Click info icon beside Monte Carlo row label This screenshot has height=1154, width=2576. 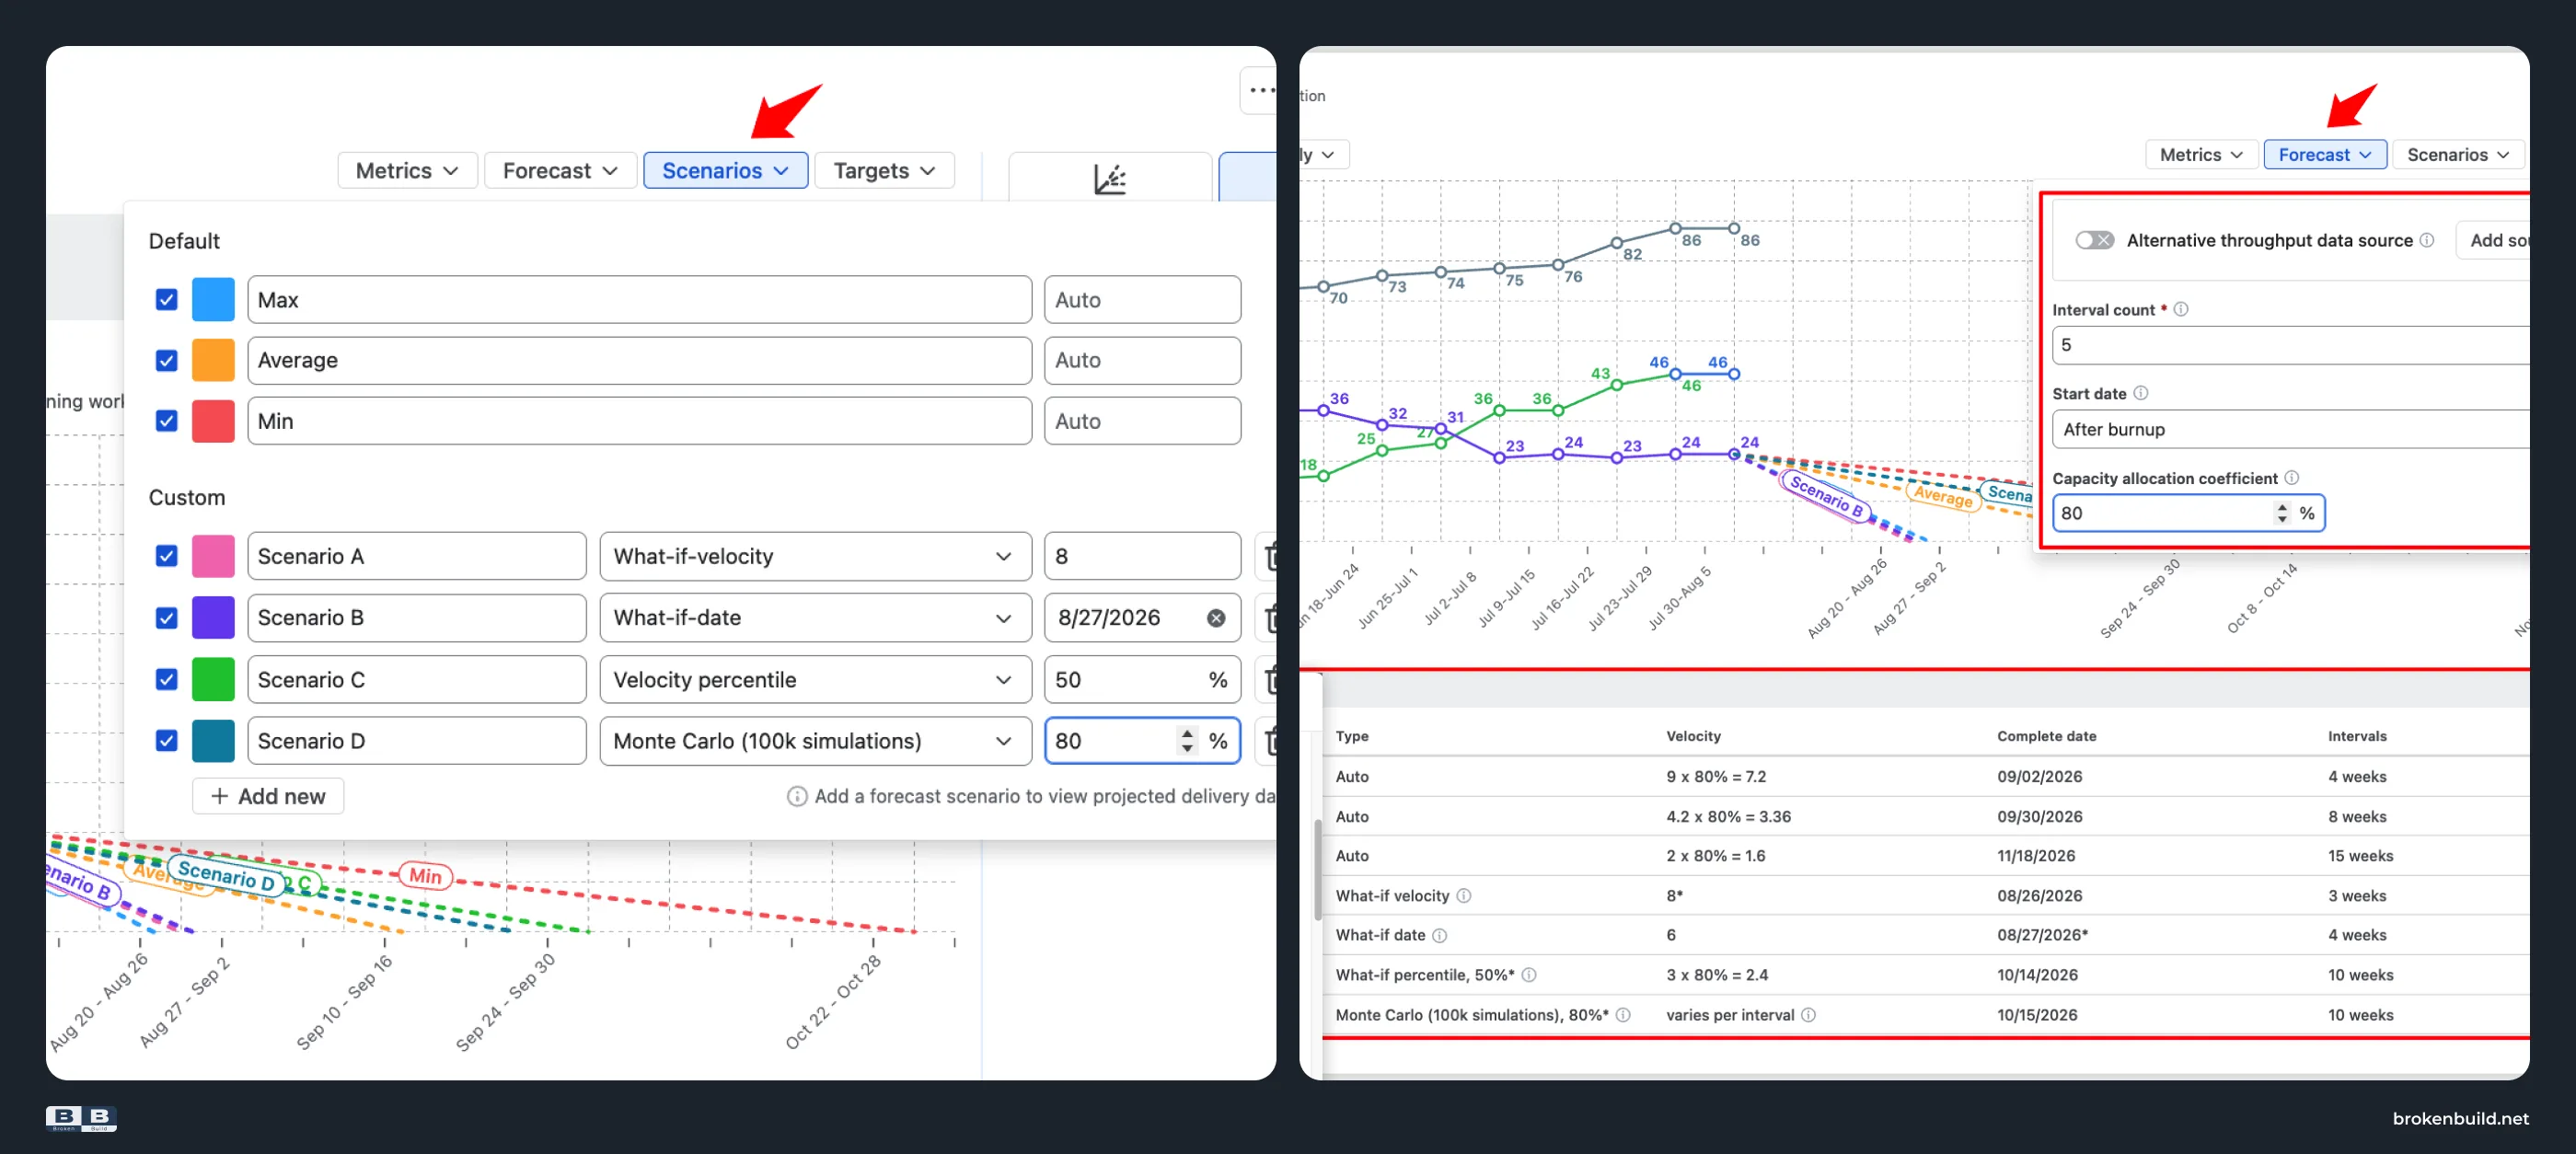(x=1623, y=1014)
